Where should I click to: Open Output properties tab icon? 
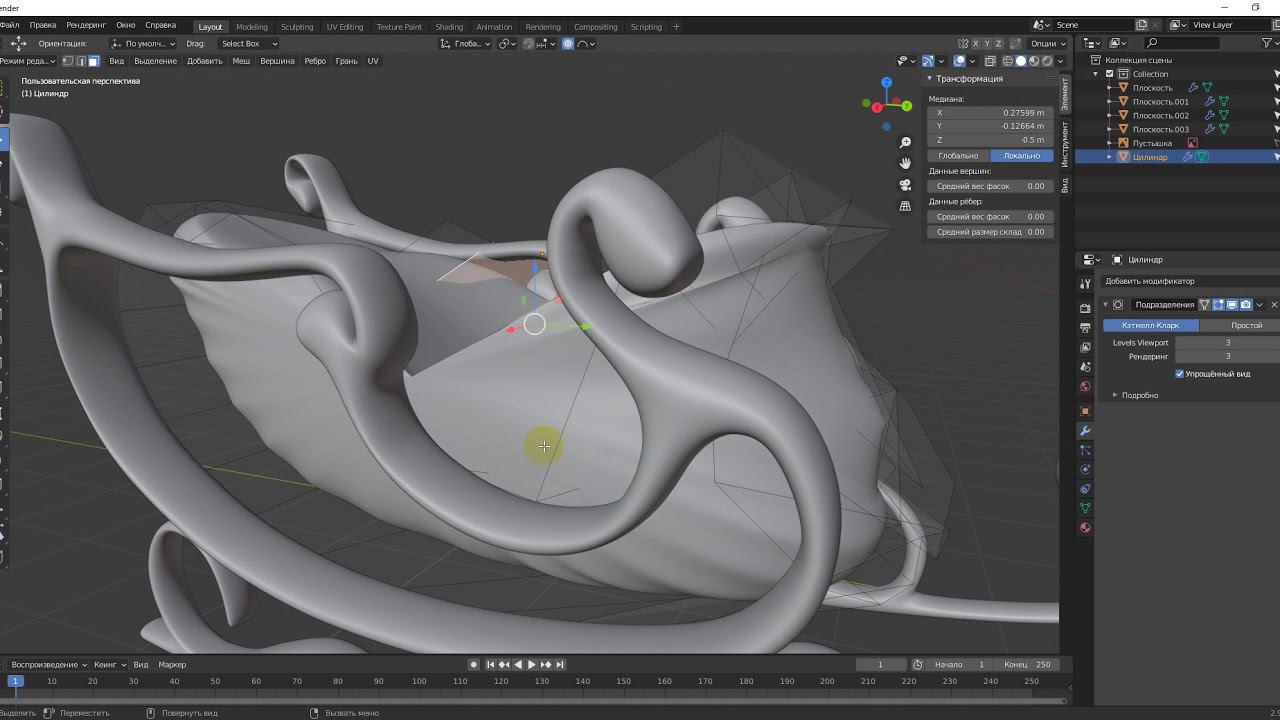(x=1085, y=328)
